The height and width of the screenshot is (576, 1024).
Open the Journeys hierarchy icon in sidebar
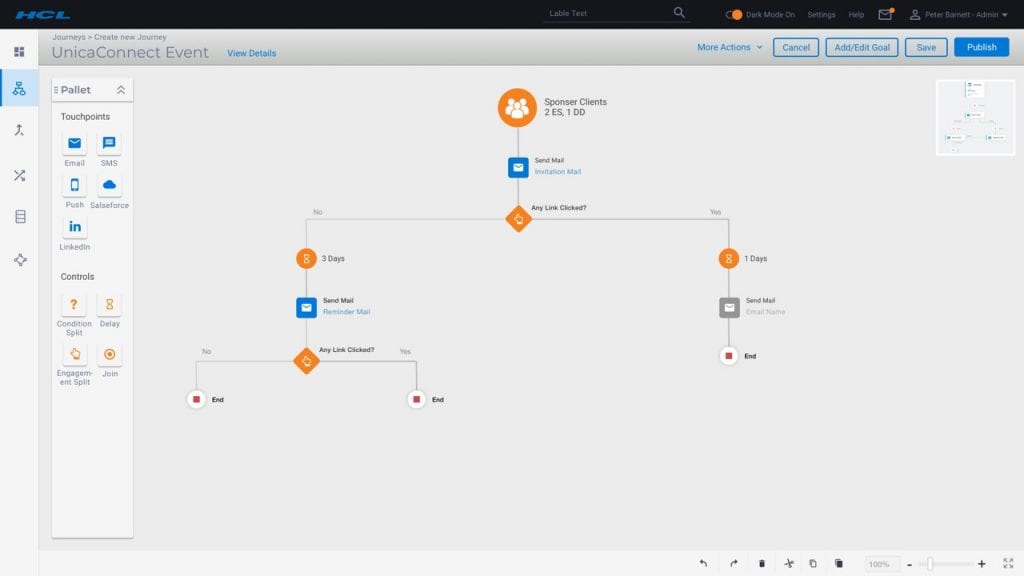pos(19,89)
